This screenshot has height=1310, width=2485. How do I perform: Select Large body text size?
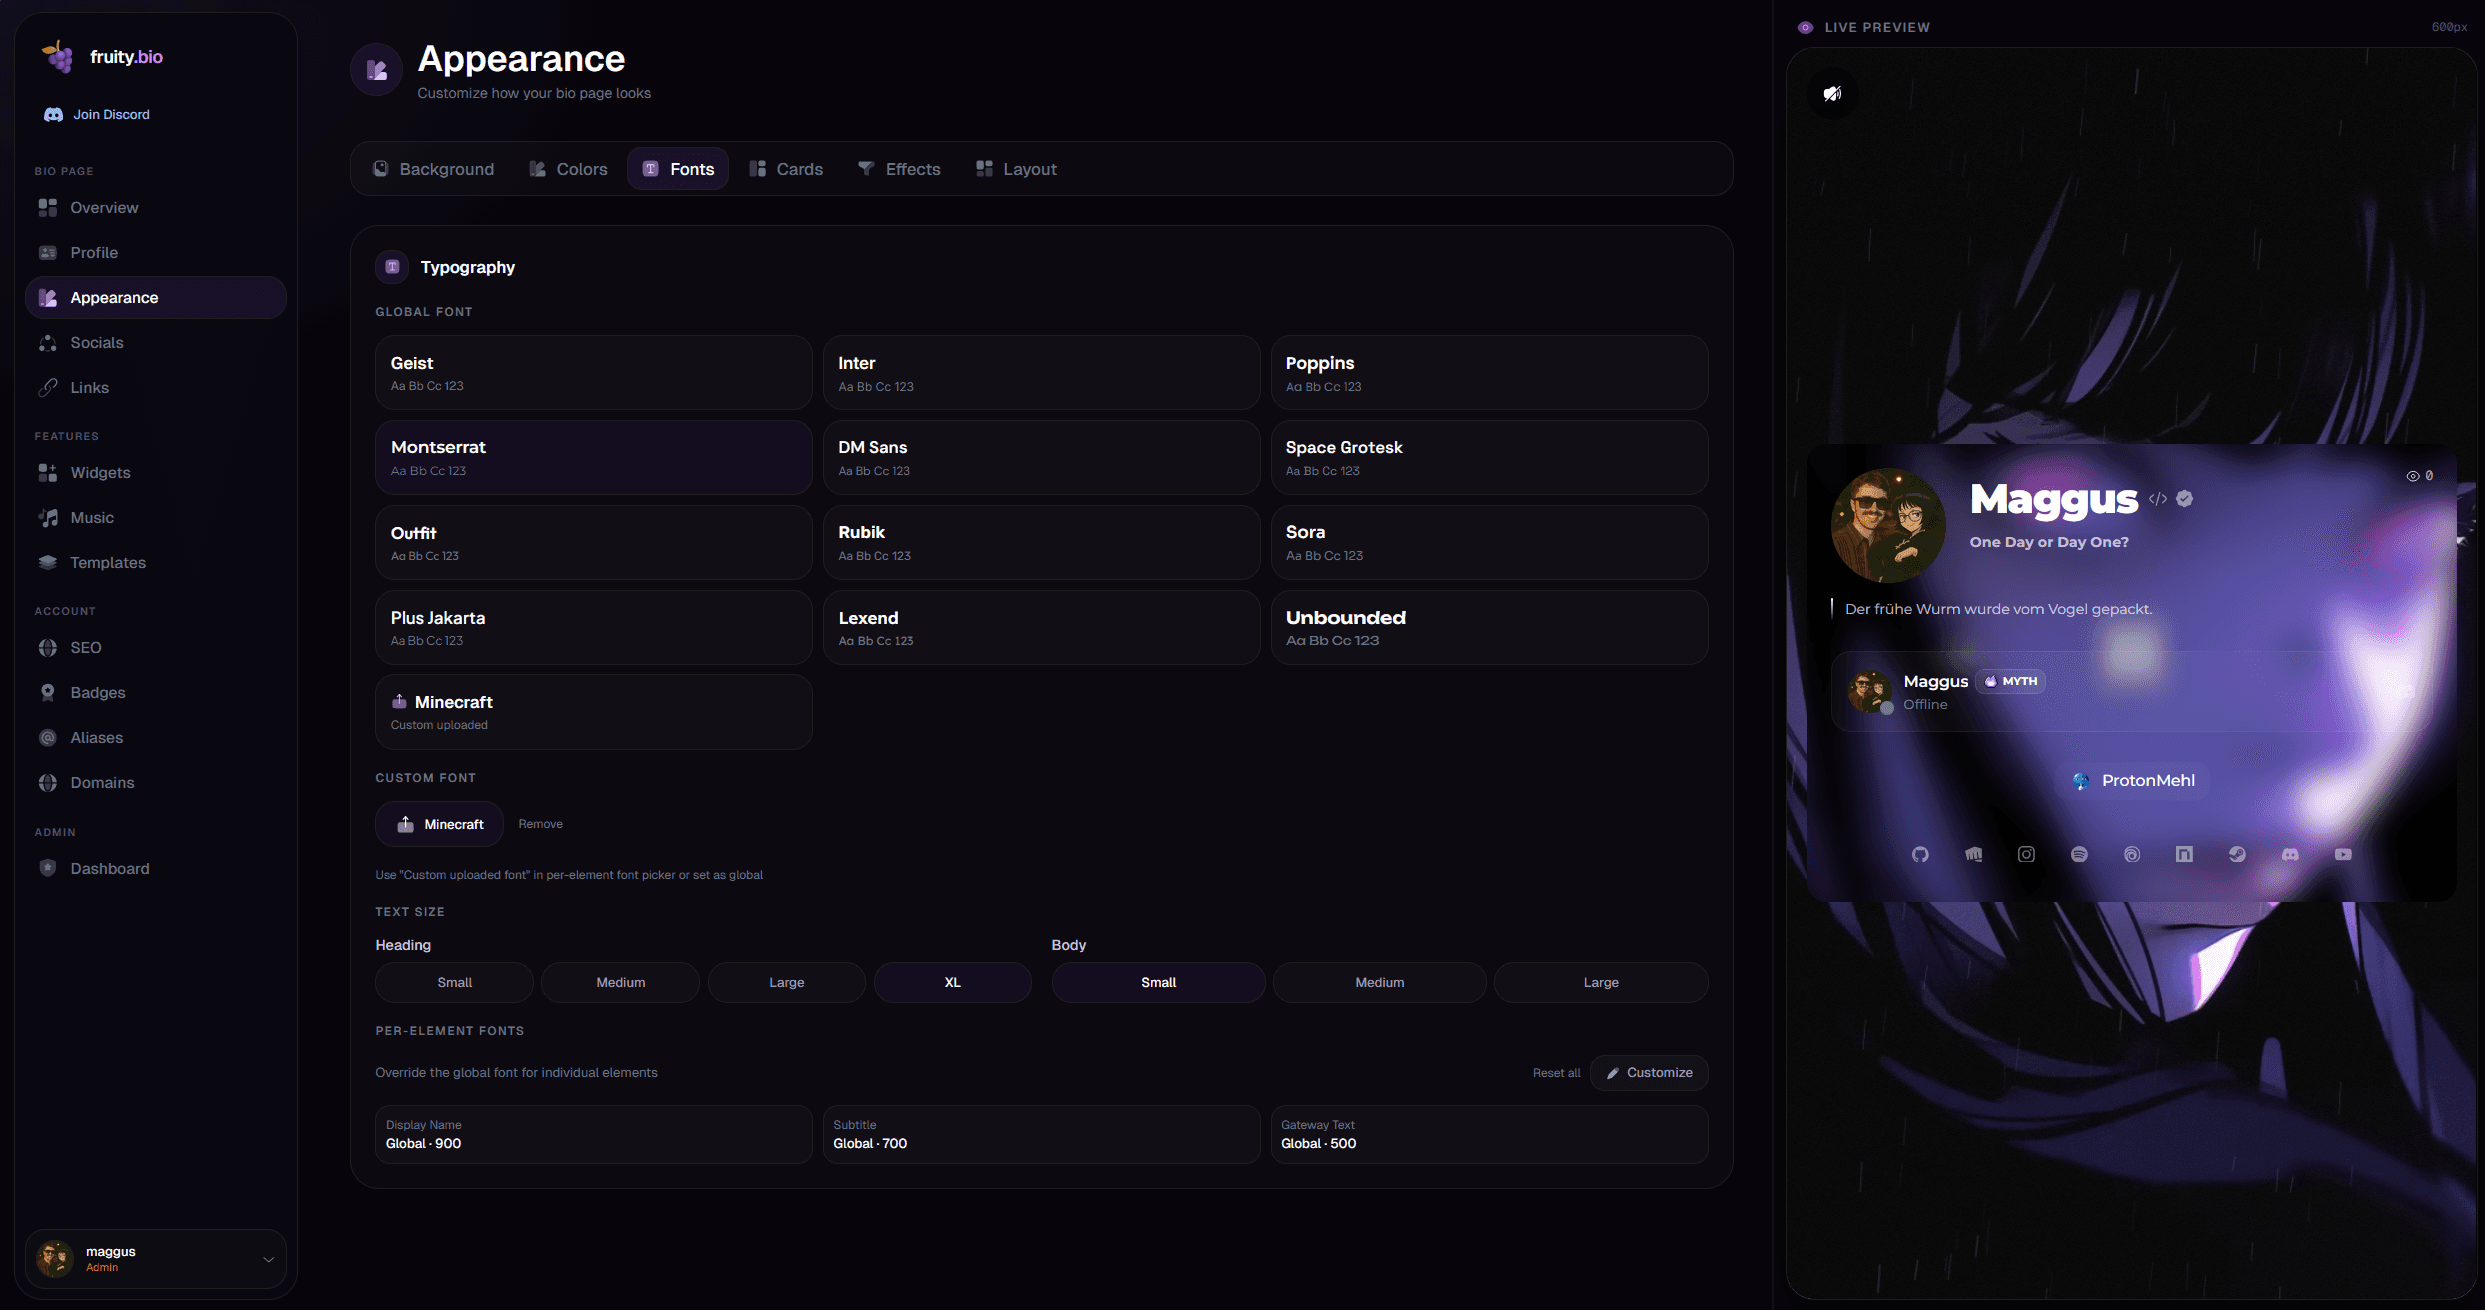[1600, 982]
